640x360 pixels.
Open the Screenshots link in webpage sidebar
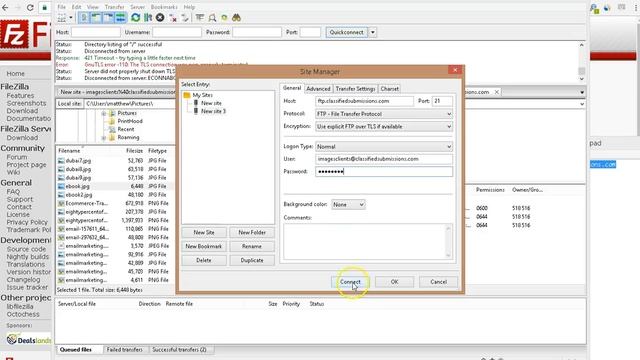coord(26,103)
